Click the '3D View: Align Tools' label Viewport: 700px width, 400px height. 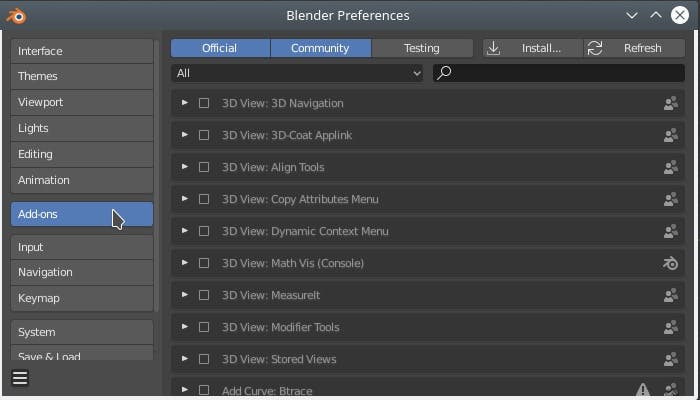273,167
